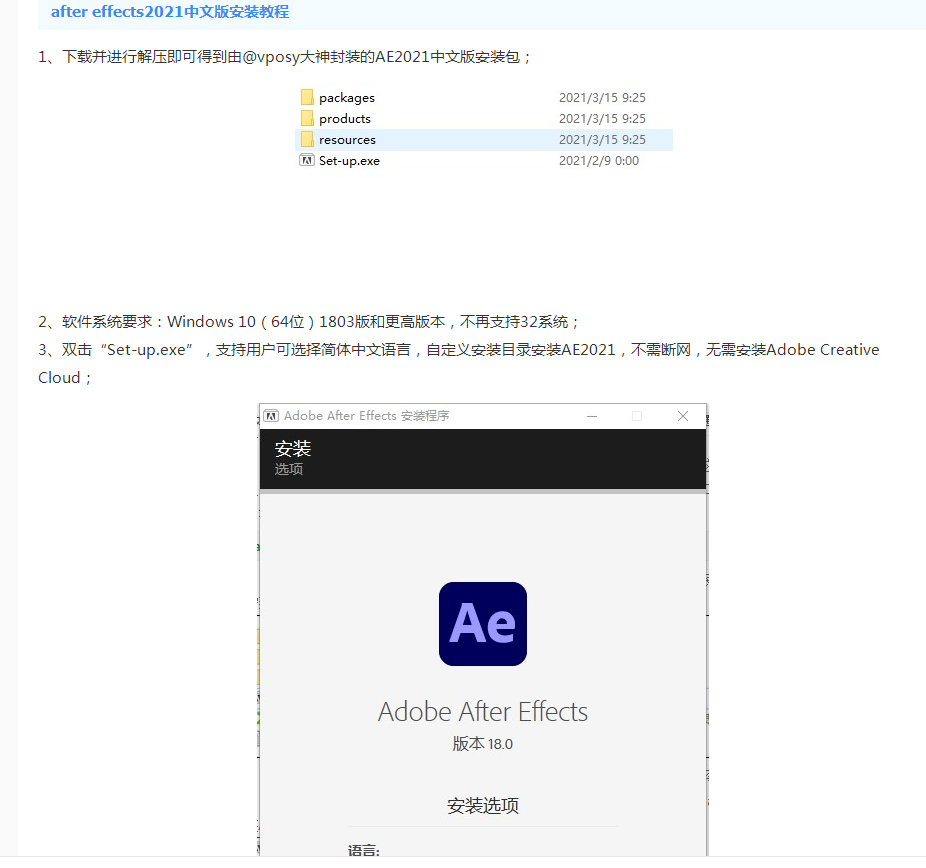Click the Set-up.exe Adobe file icon
The width and height of the screenshot is (926, 868).
[x=307, y=160]
